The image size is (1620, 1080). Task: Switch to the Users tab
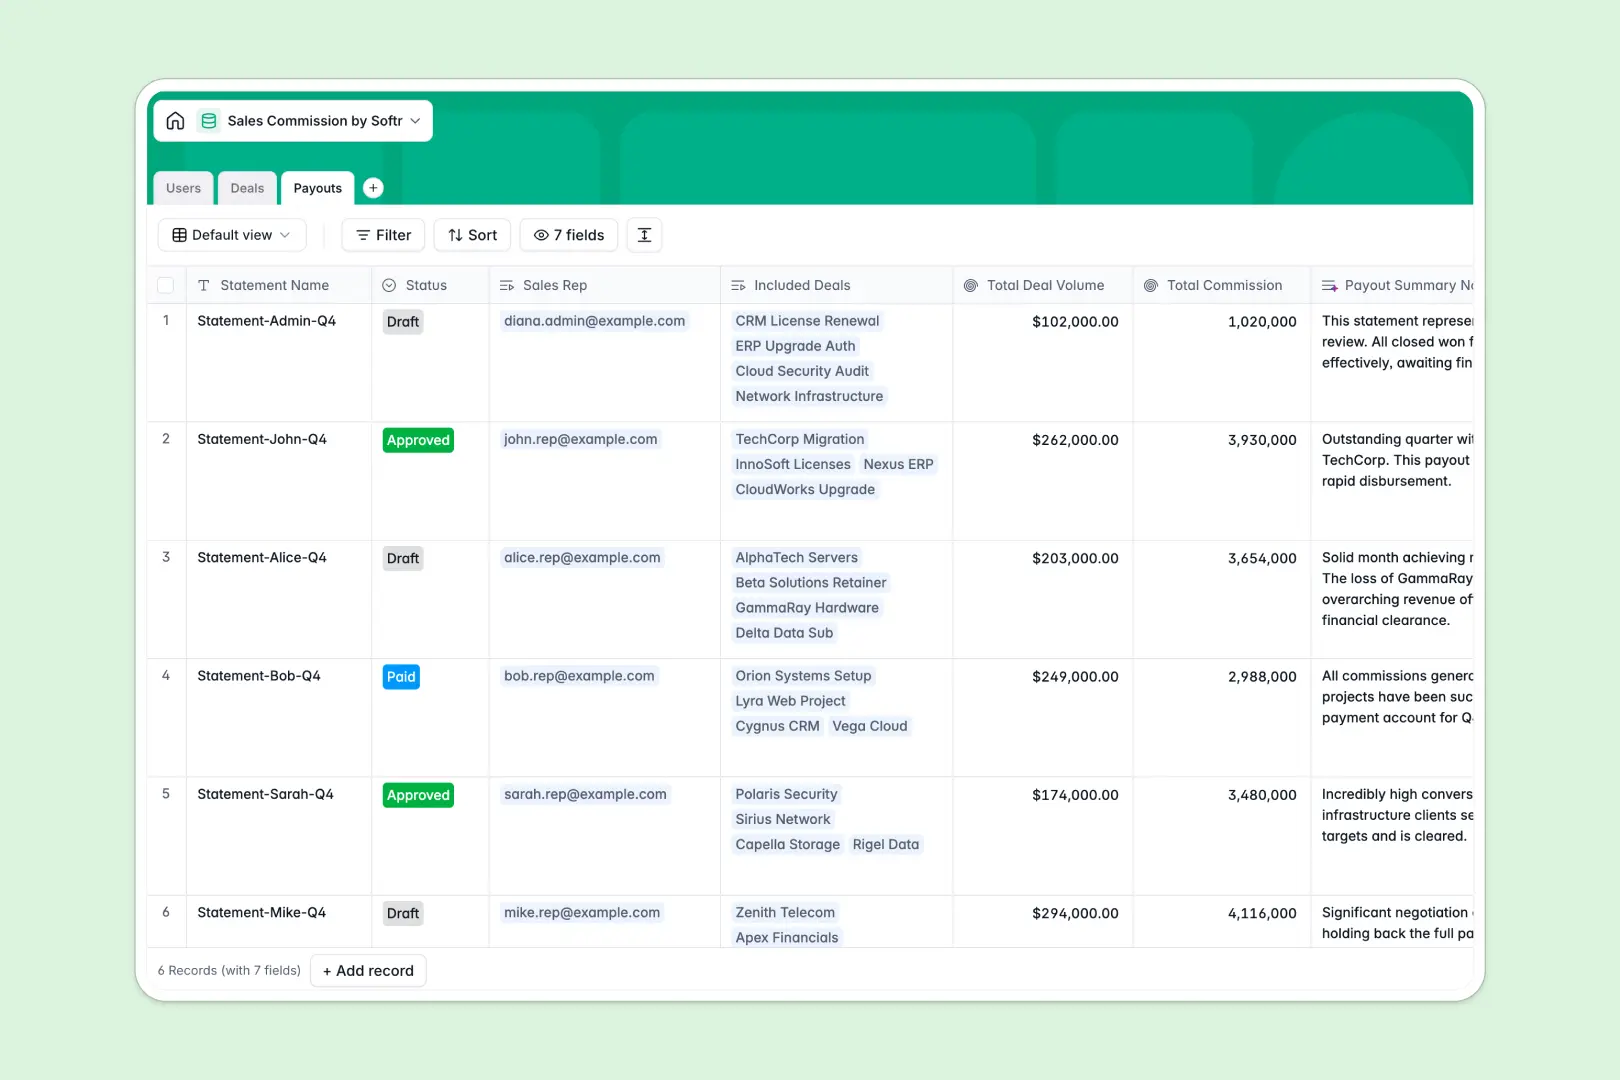[x=183, y=188]
